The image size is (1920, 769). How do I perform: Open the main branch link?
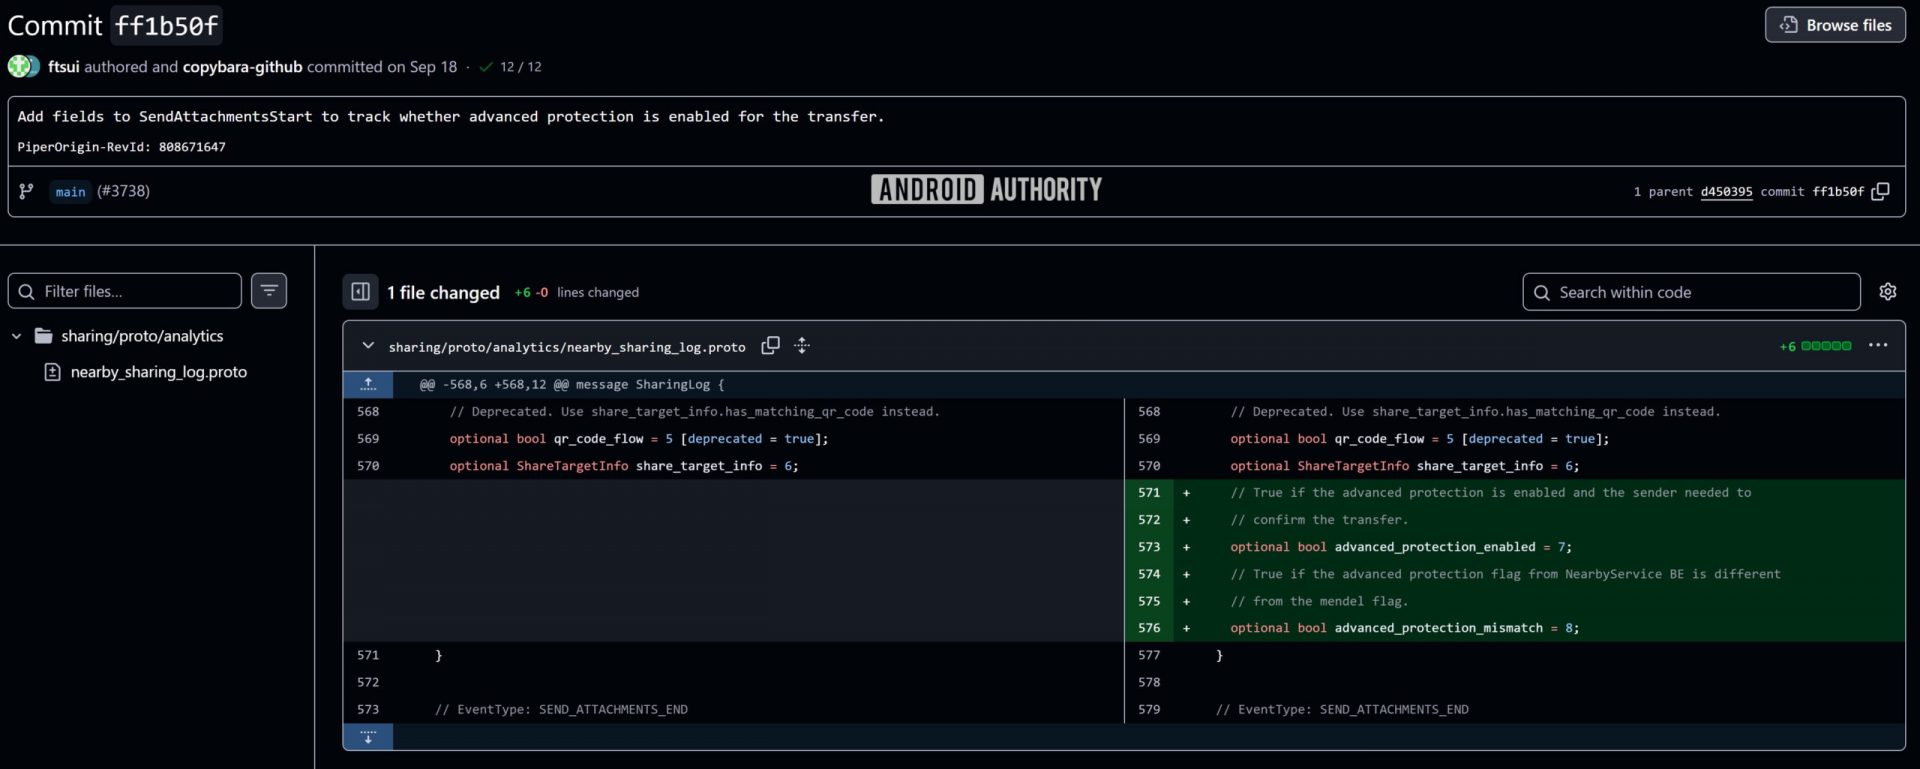coord(70,191)
